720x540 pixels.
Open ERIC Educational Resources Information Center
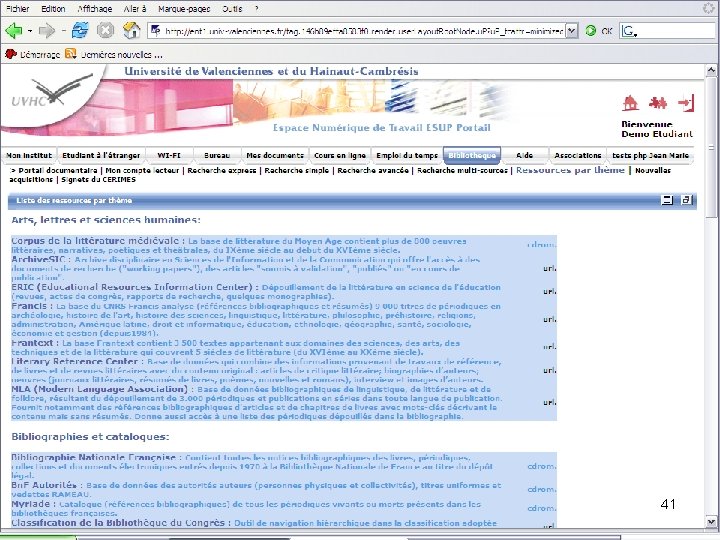coord(131,287)
